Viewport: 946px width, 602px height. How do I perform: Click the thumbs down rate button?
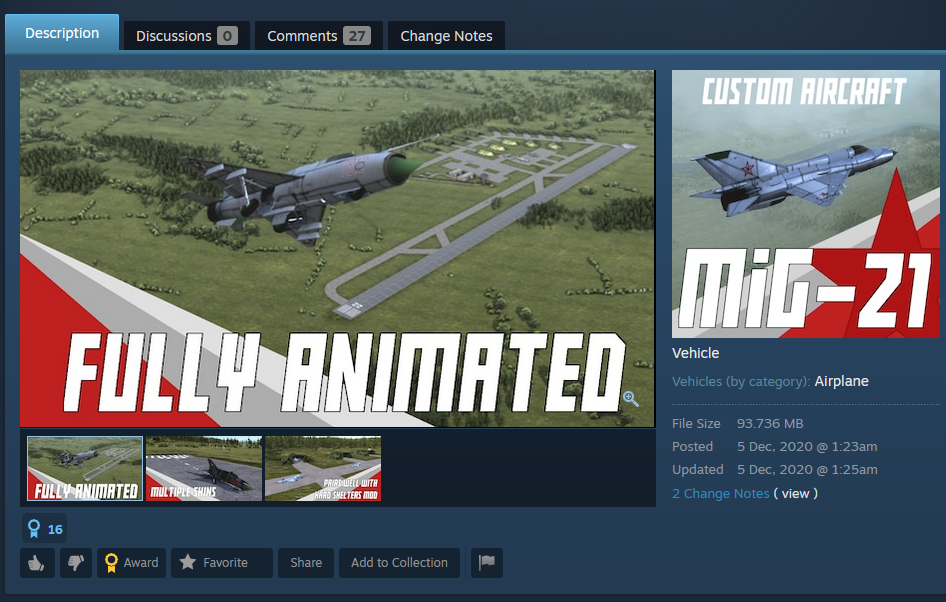pyautogui.click(x=76, y=563)
